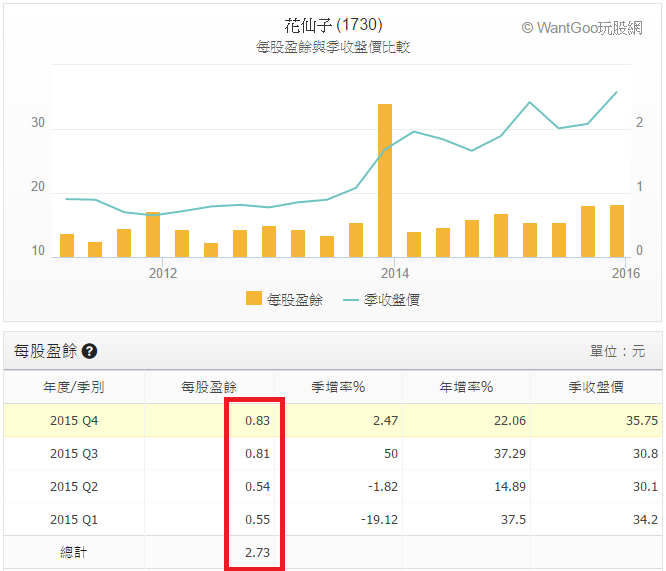Click the 2012 label on the x-axis
The image size is (666, 571).
(x=162, y=272)
